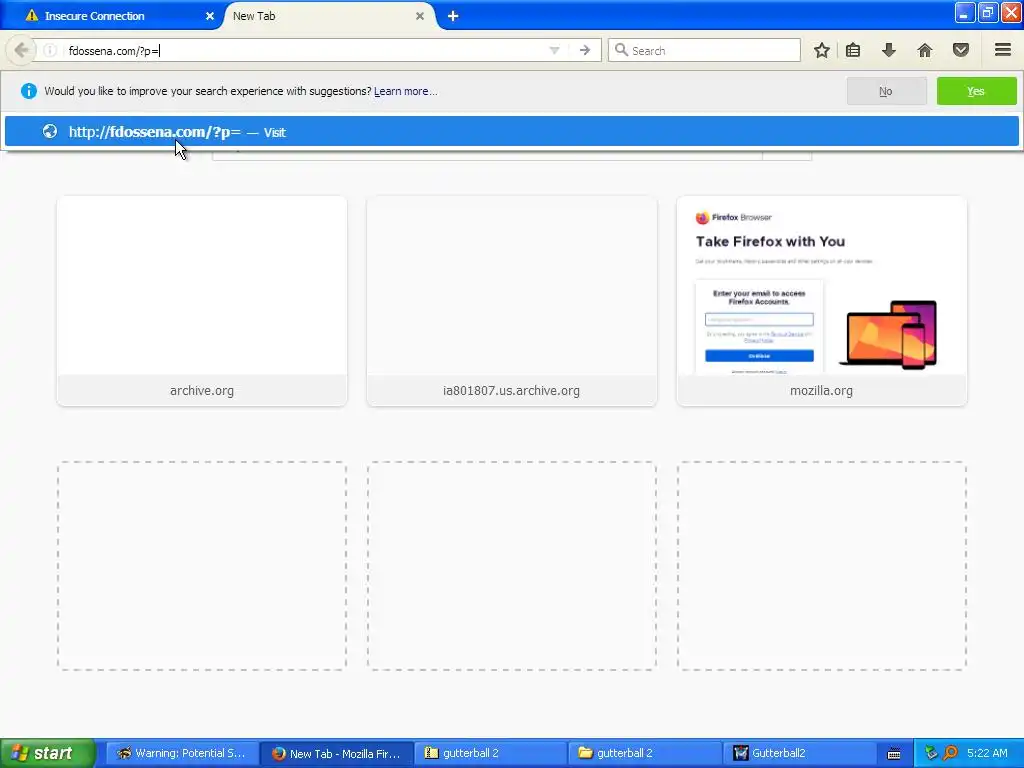Show bookmarks list icon
1024x768 pixels.
pos(853,50)
